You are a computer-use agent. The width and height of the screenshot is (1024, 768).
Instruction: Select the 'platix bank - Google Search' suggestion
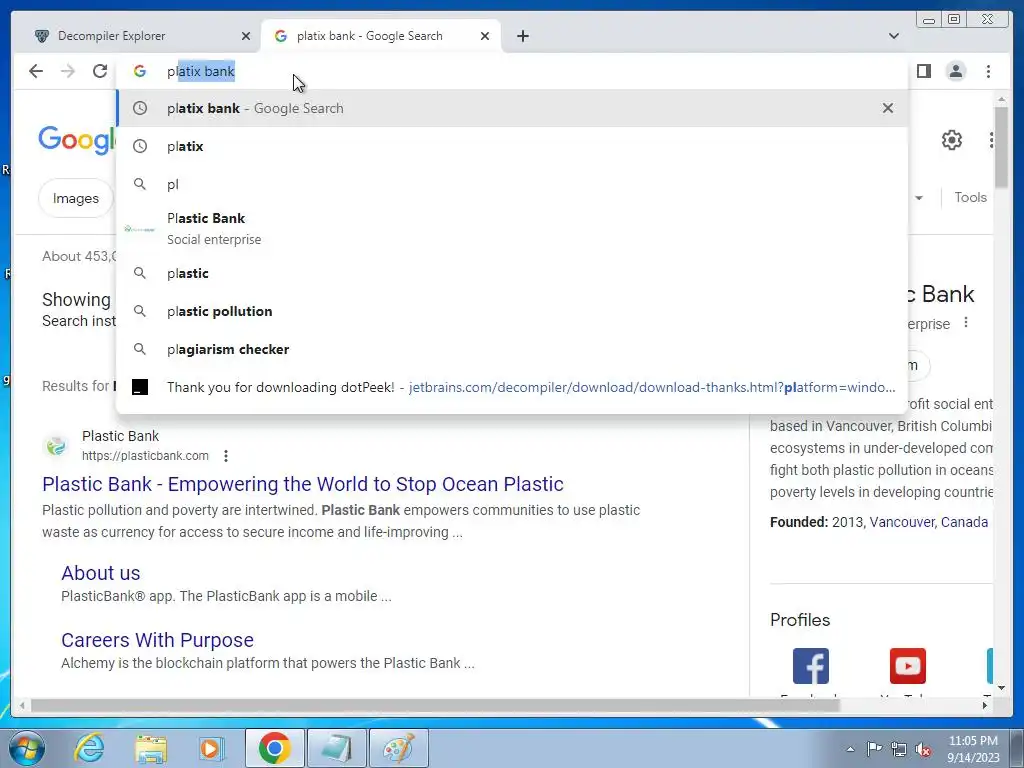(x=511, y=108)
